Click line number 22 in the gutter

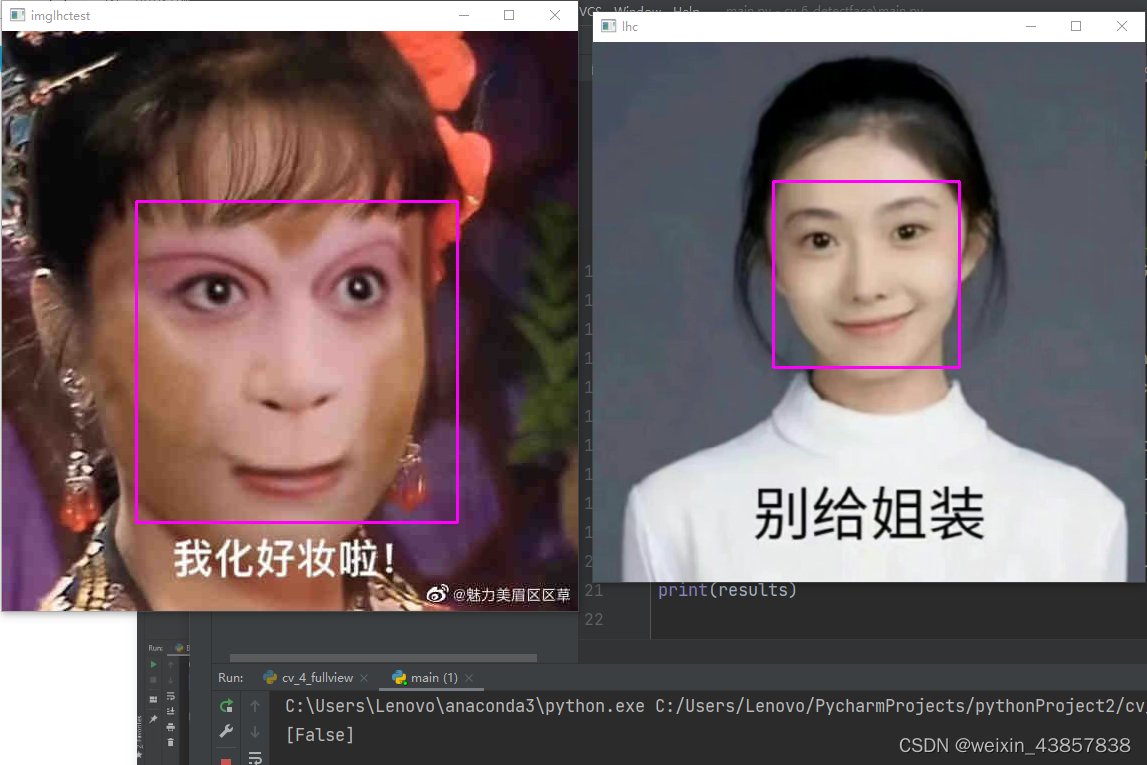click(x=594, y=619)
